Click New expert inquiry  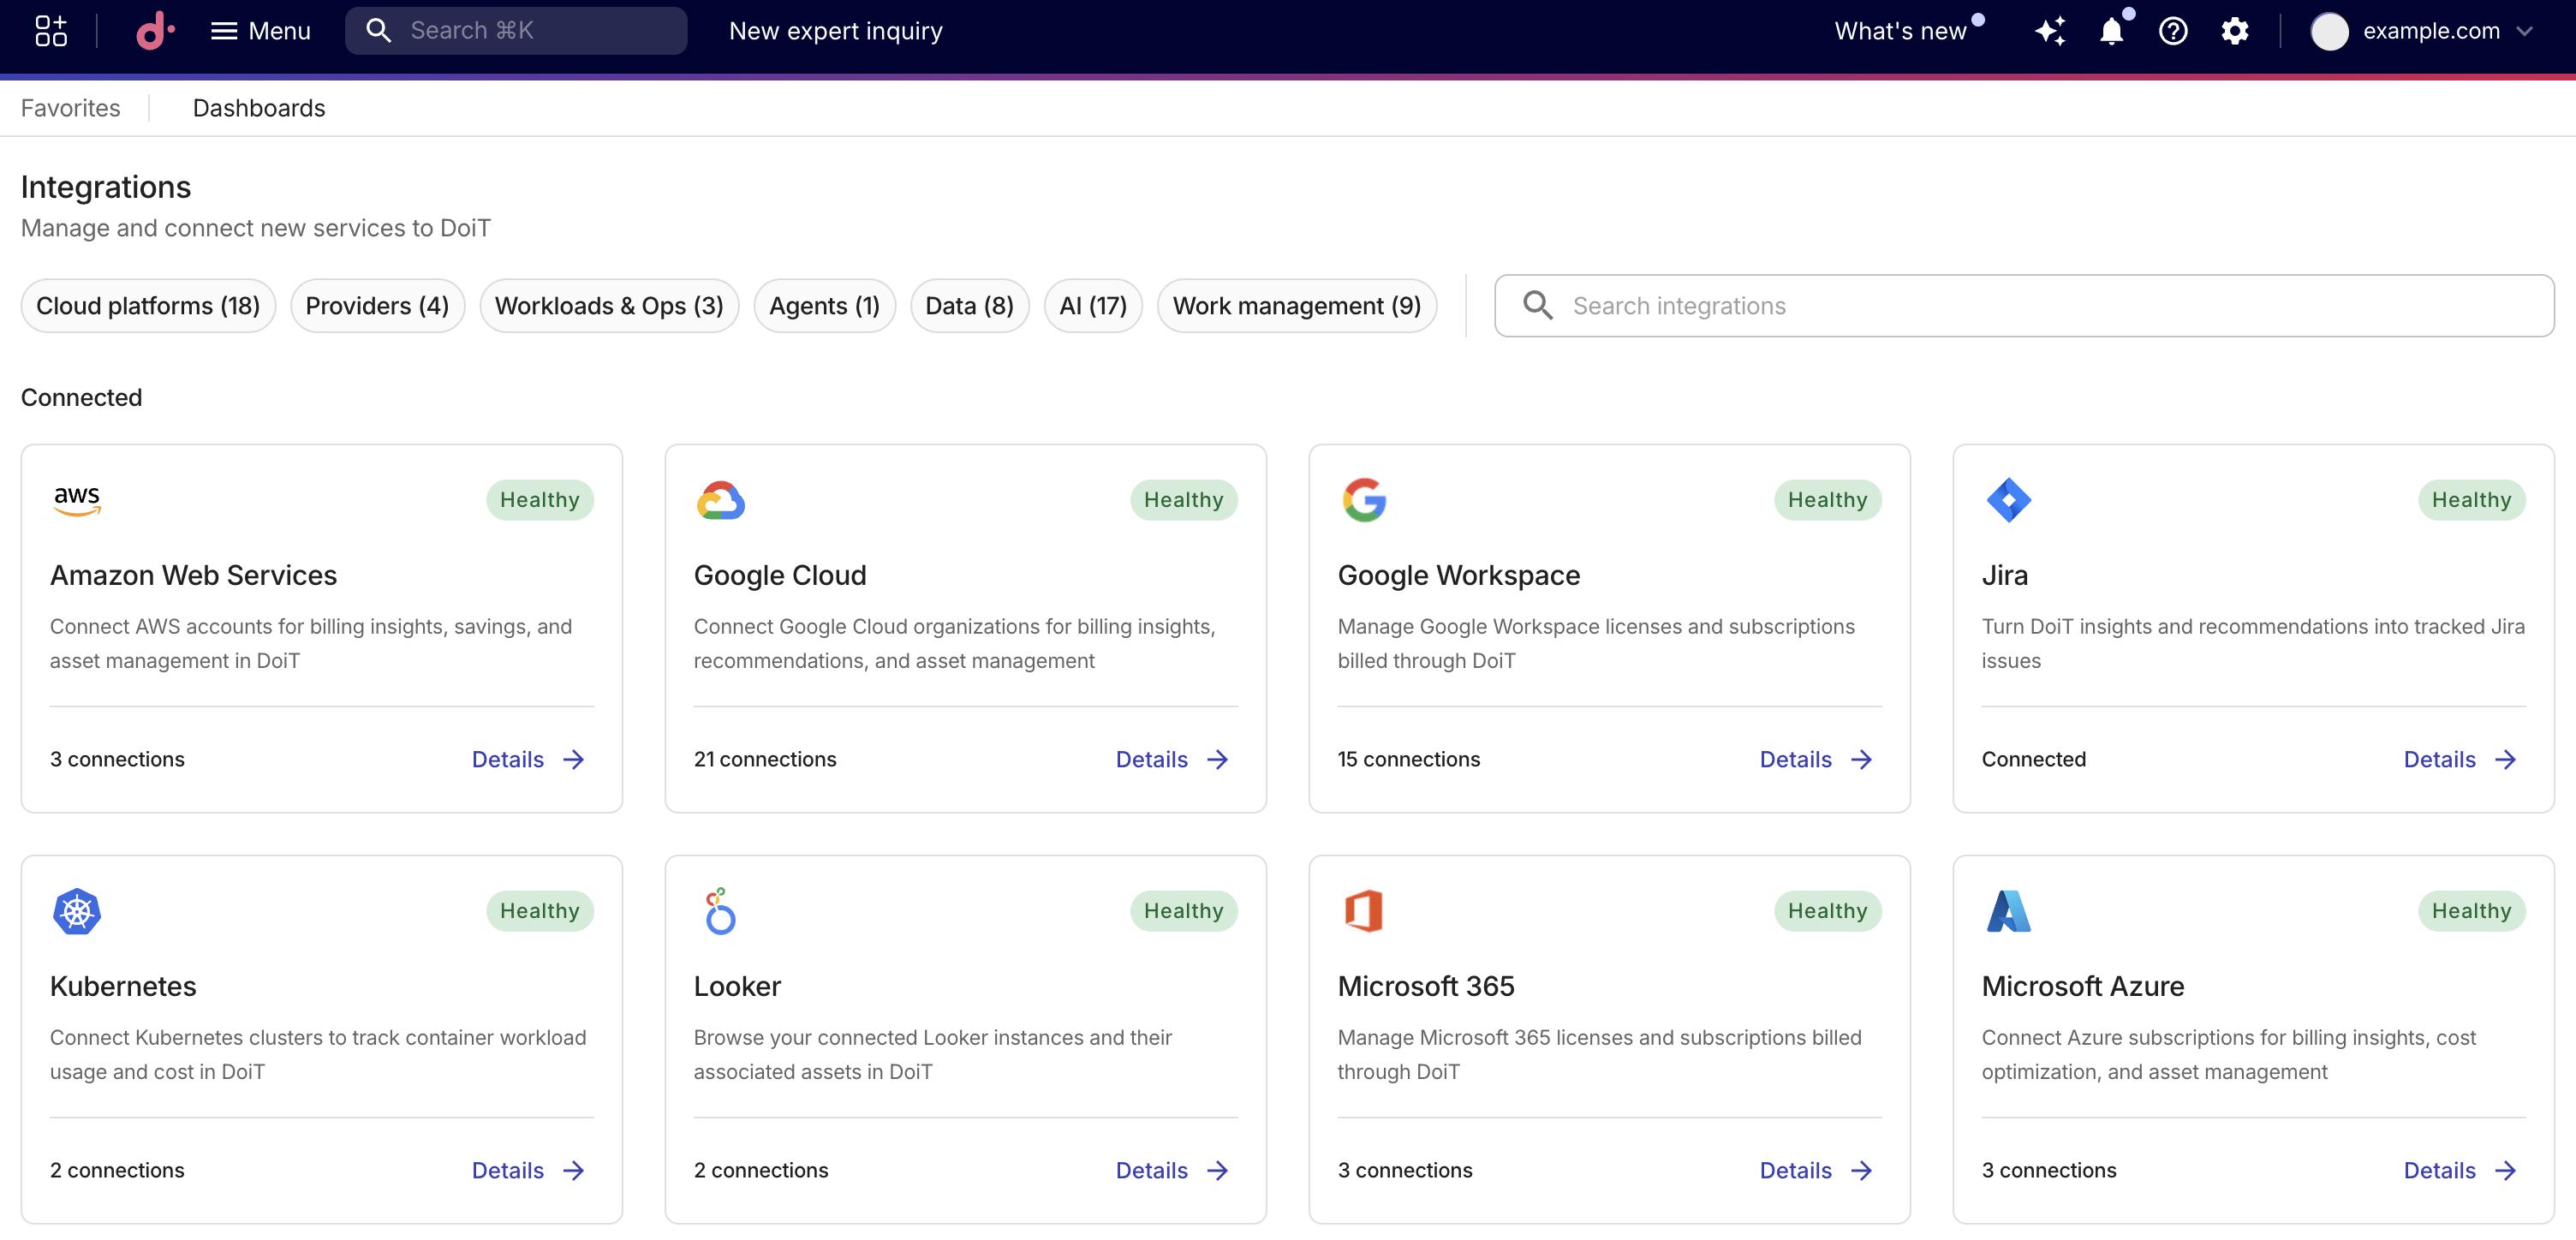pos(835,31)
